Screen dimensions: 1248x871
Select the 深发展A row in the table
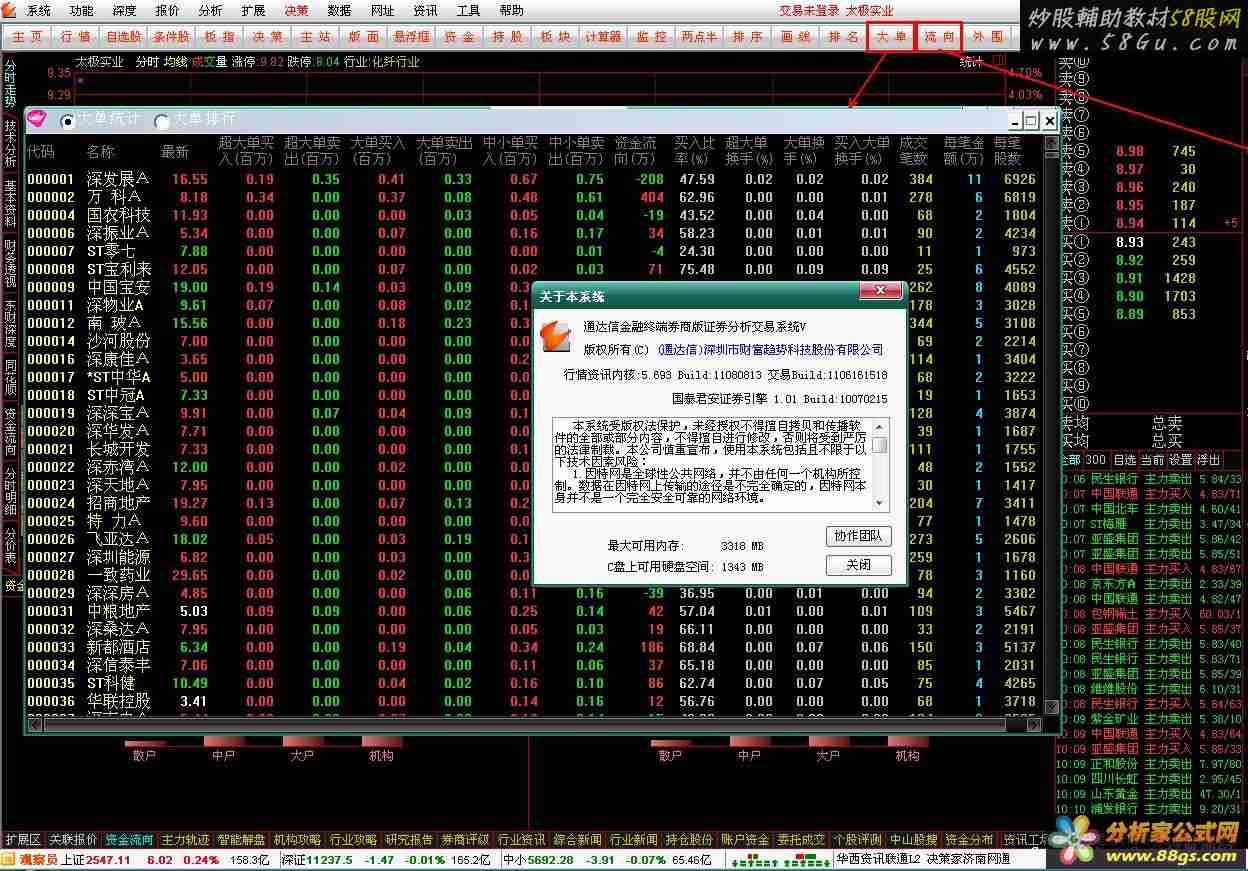tap(534, 179)
